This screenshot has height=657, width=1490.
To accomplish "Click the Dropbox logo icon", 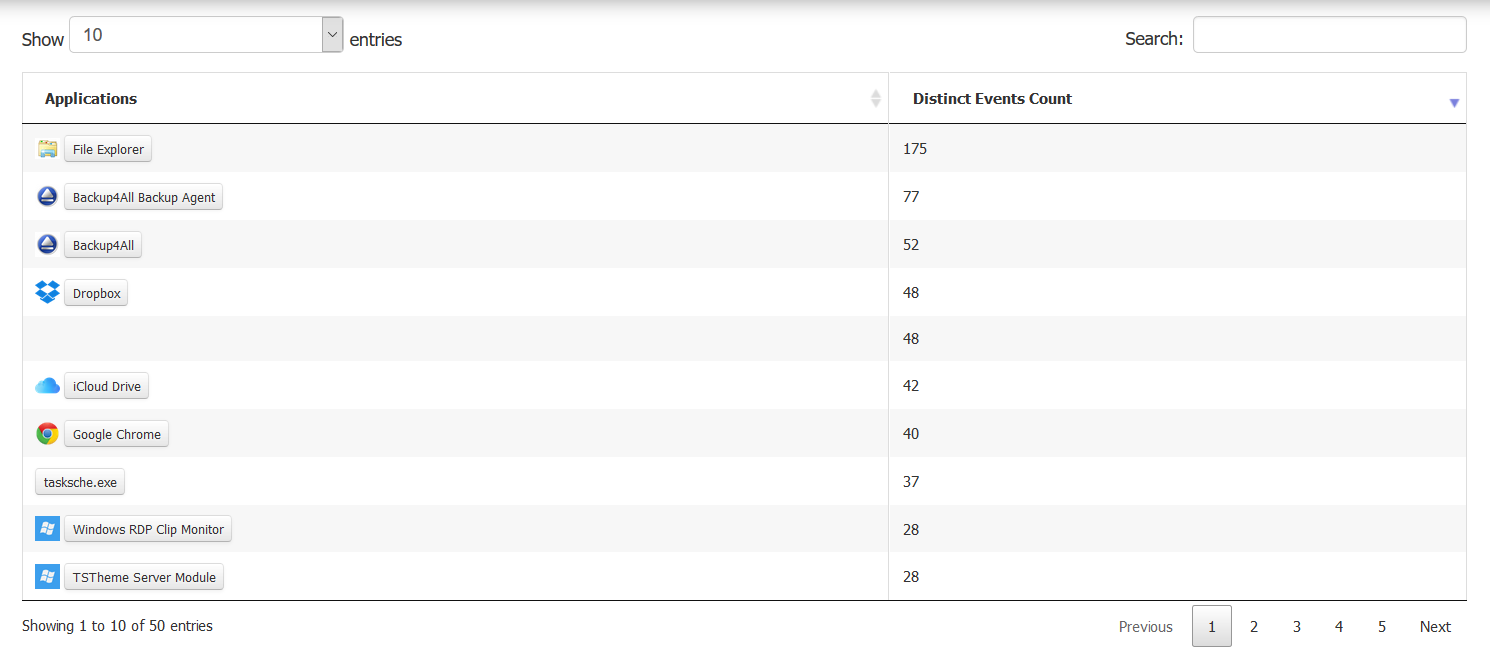I will 47,293.
